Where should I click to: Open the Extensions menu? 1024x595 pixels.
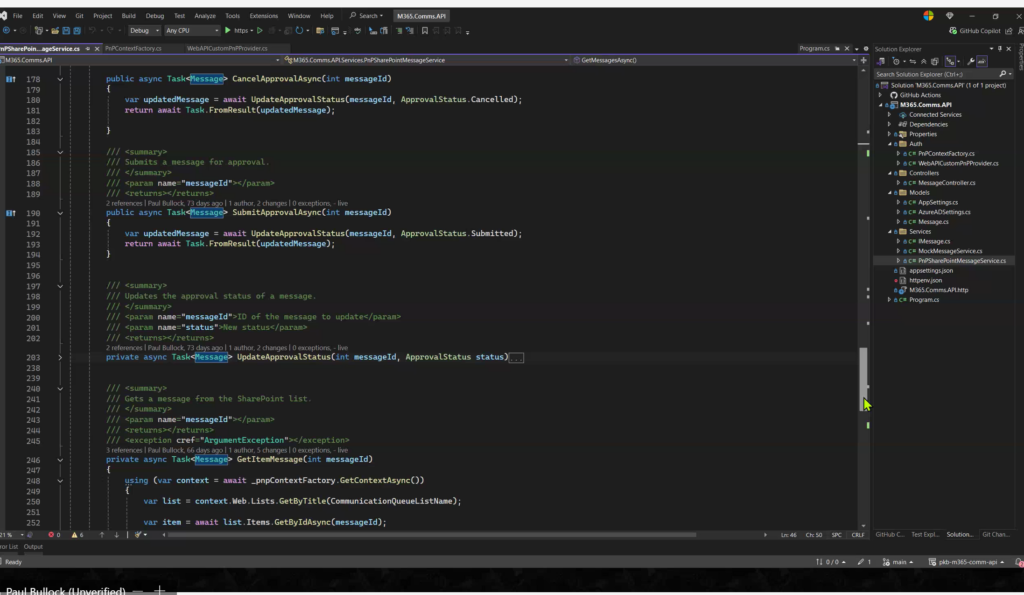[x=264, y=16]
